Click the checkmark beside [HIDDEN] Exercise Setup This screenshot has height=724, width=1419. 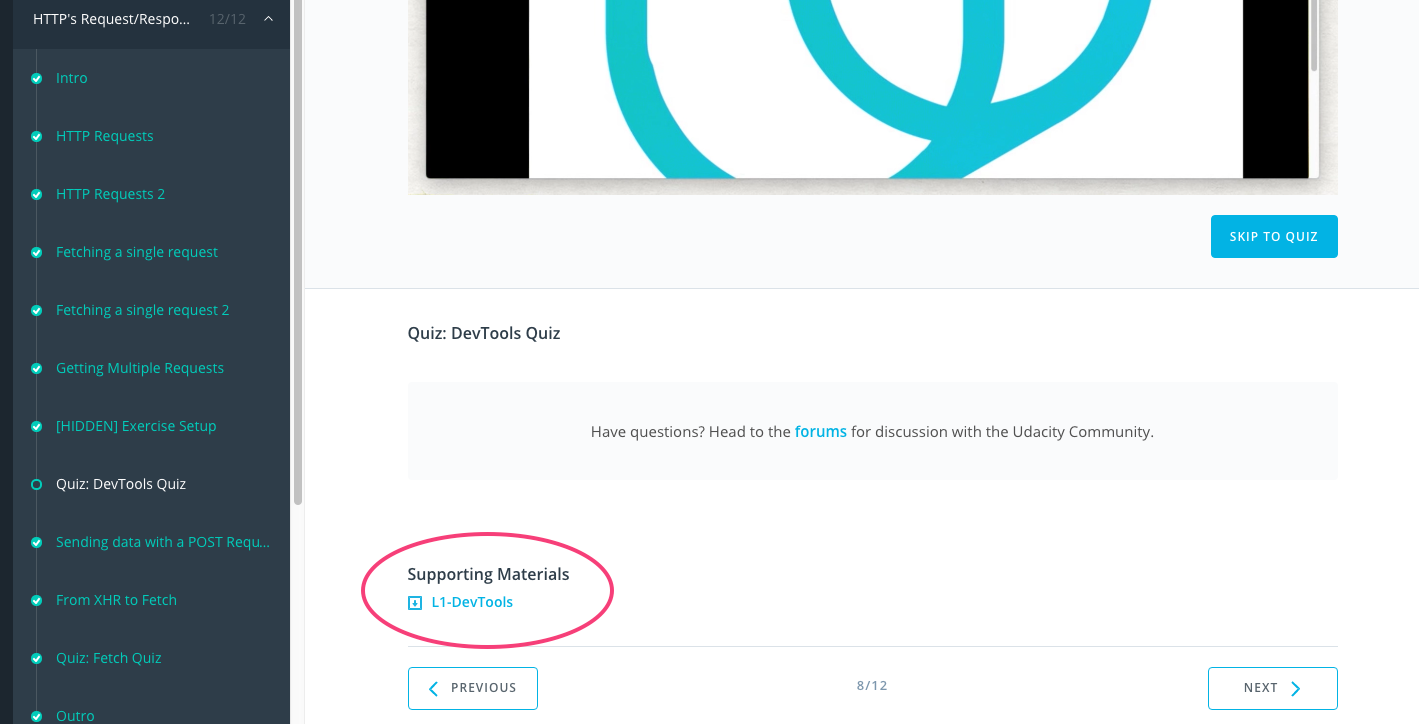pos(37,426)
